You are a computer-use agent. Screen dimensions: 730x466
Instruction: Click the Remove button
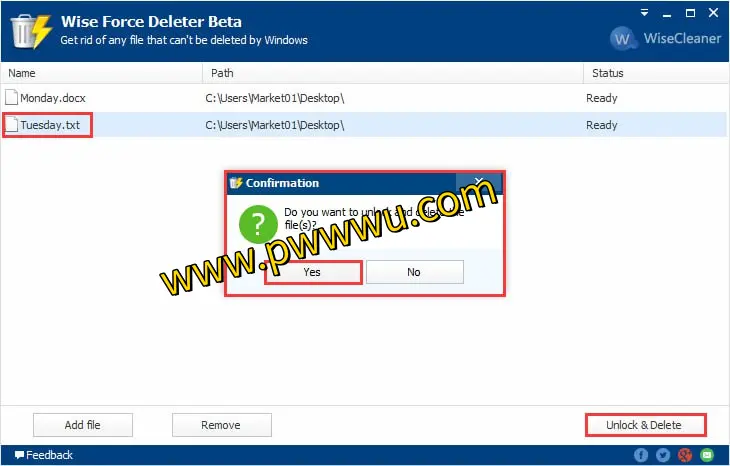[x=221, y=425]
